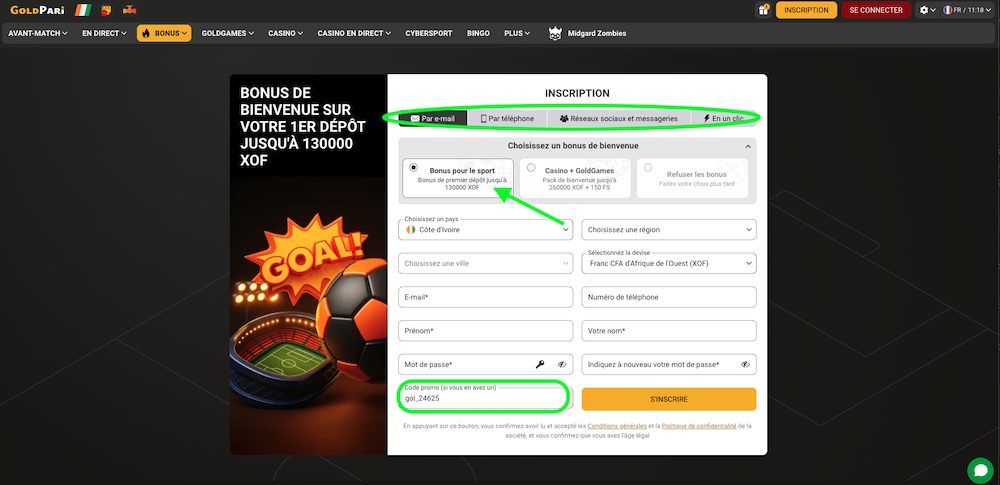Click the envelope icon on Par e-mail tab
The width and height of the screenshot is (1000, 485).
(x=415, y=119)
